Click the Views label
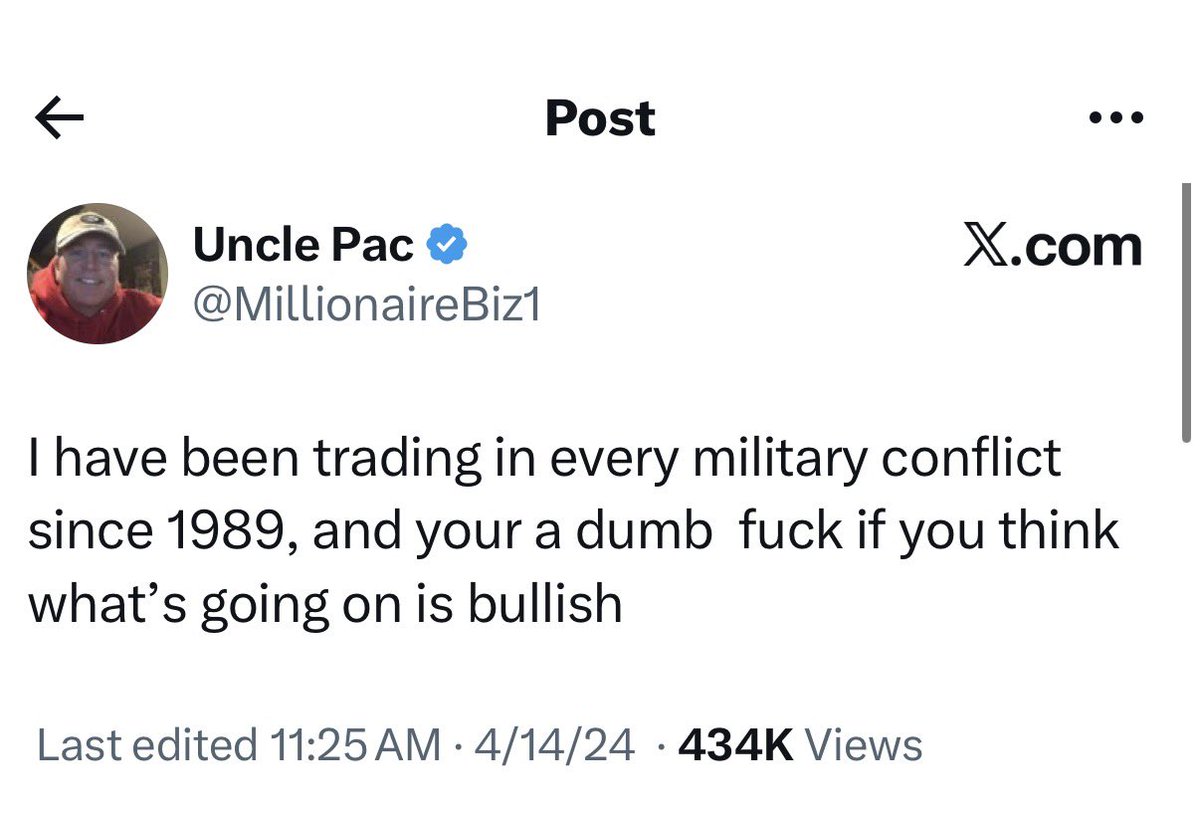The height and width of the screenshot is (813, 1200). click(x=864, y=745)
